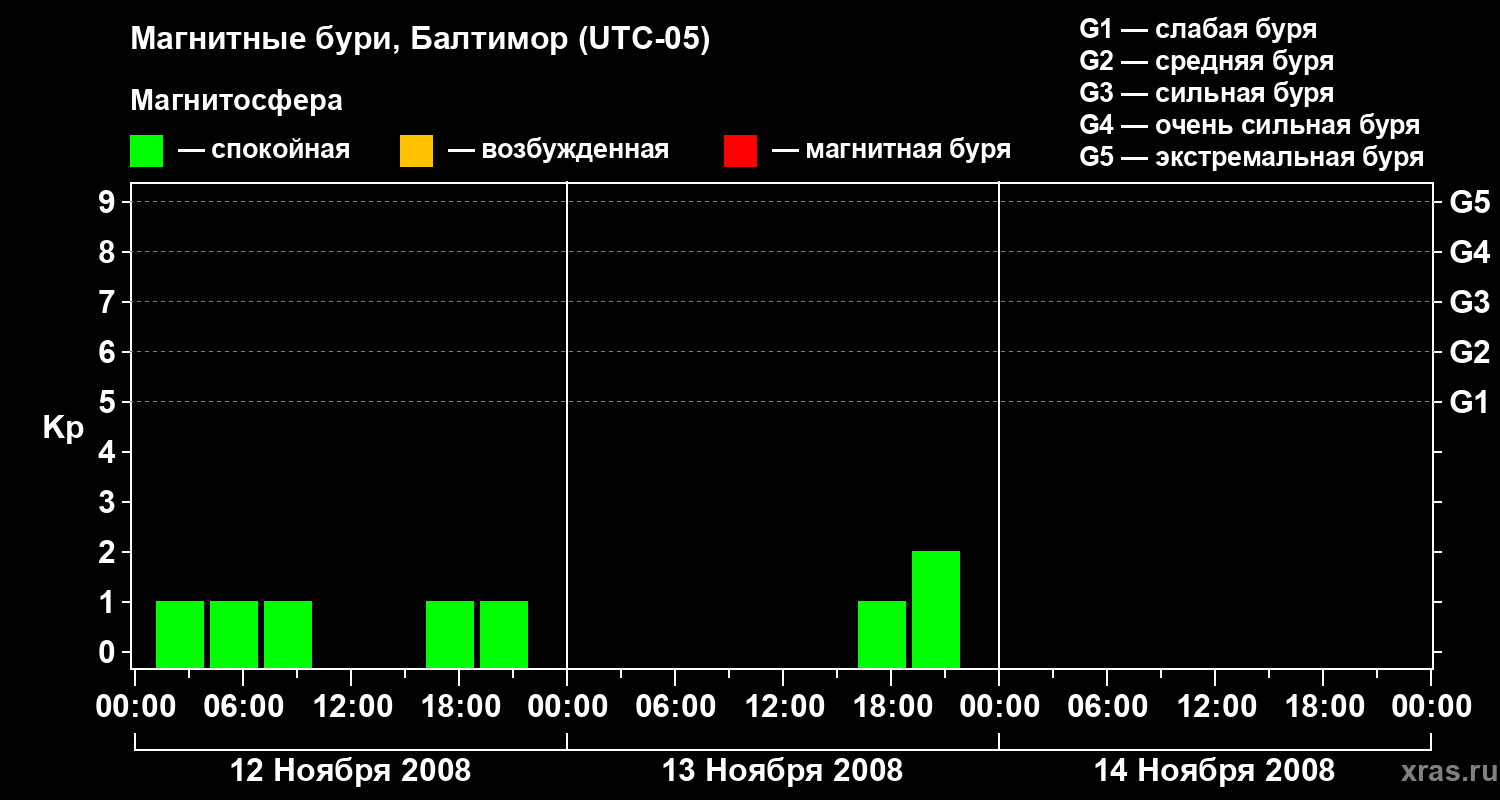Screen dimensions: 1500x800
Task: Click the '— магнитная буря' legend label
Action: (891, 150)
